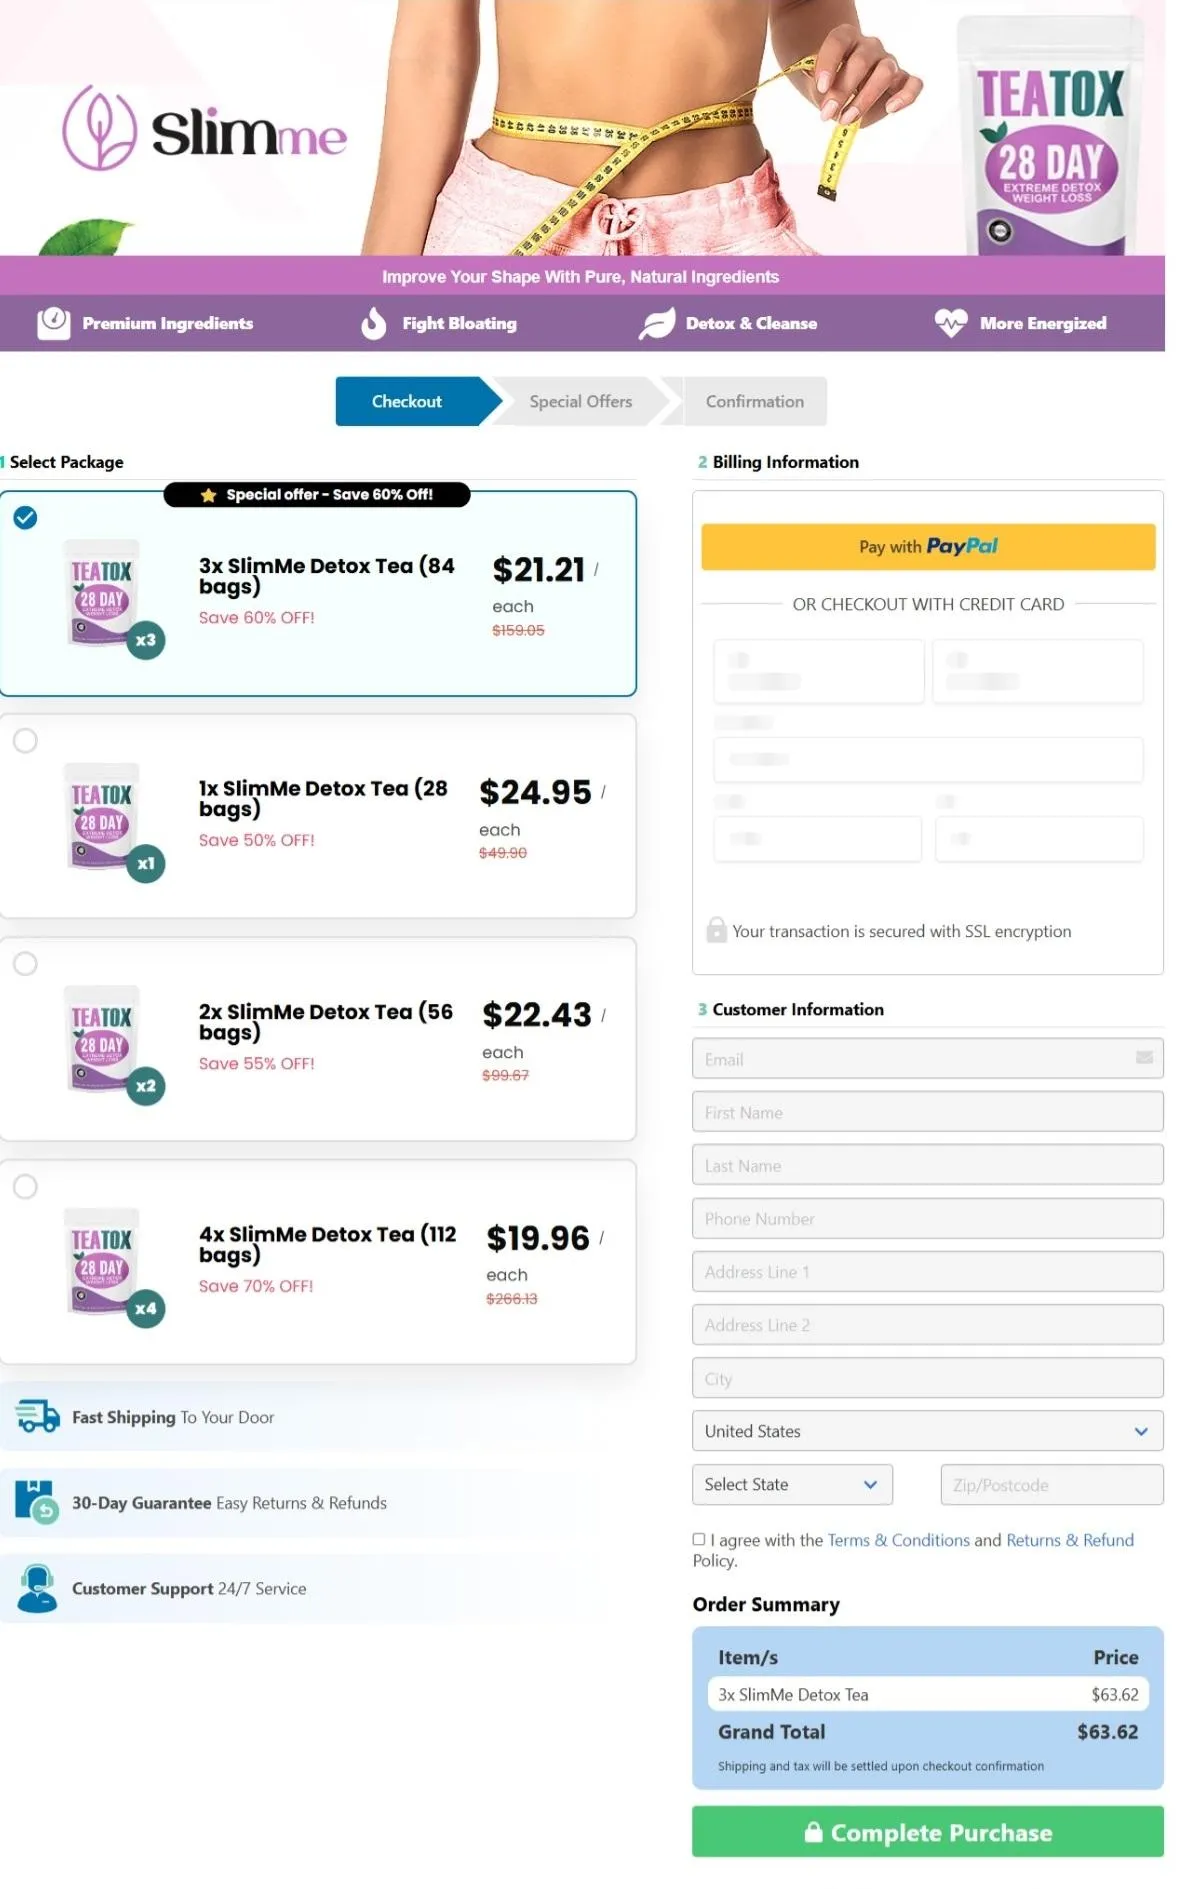Open the United States country dropdown
The width and height of the screenshot is (1177, 1889).
coord(926,1431)
